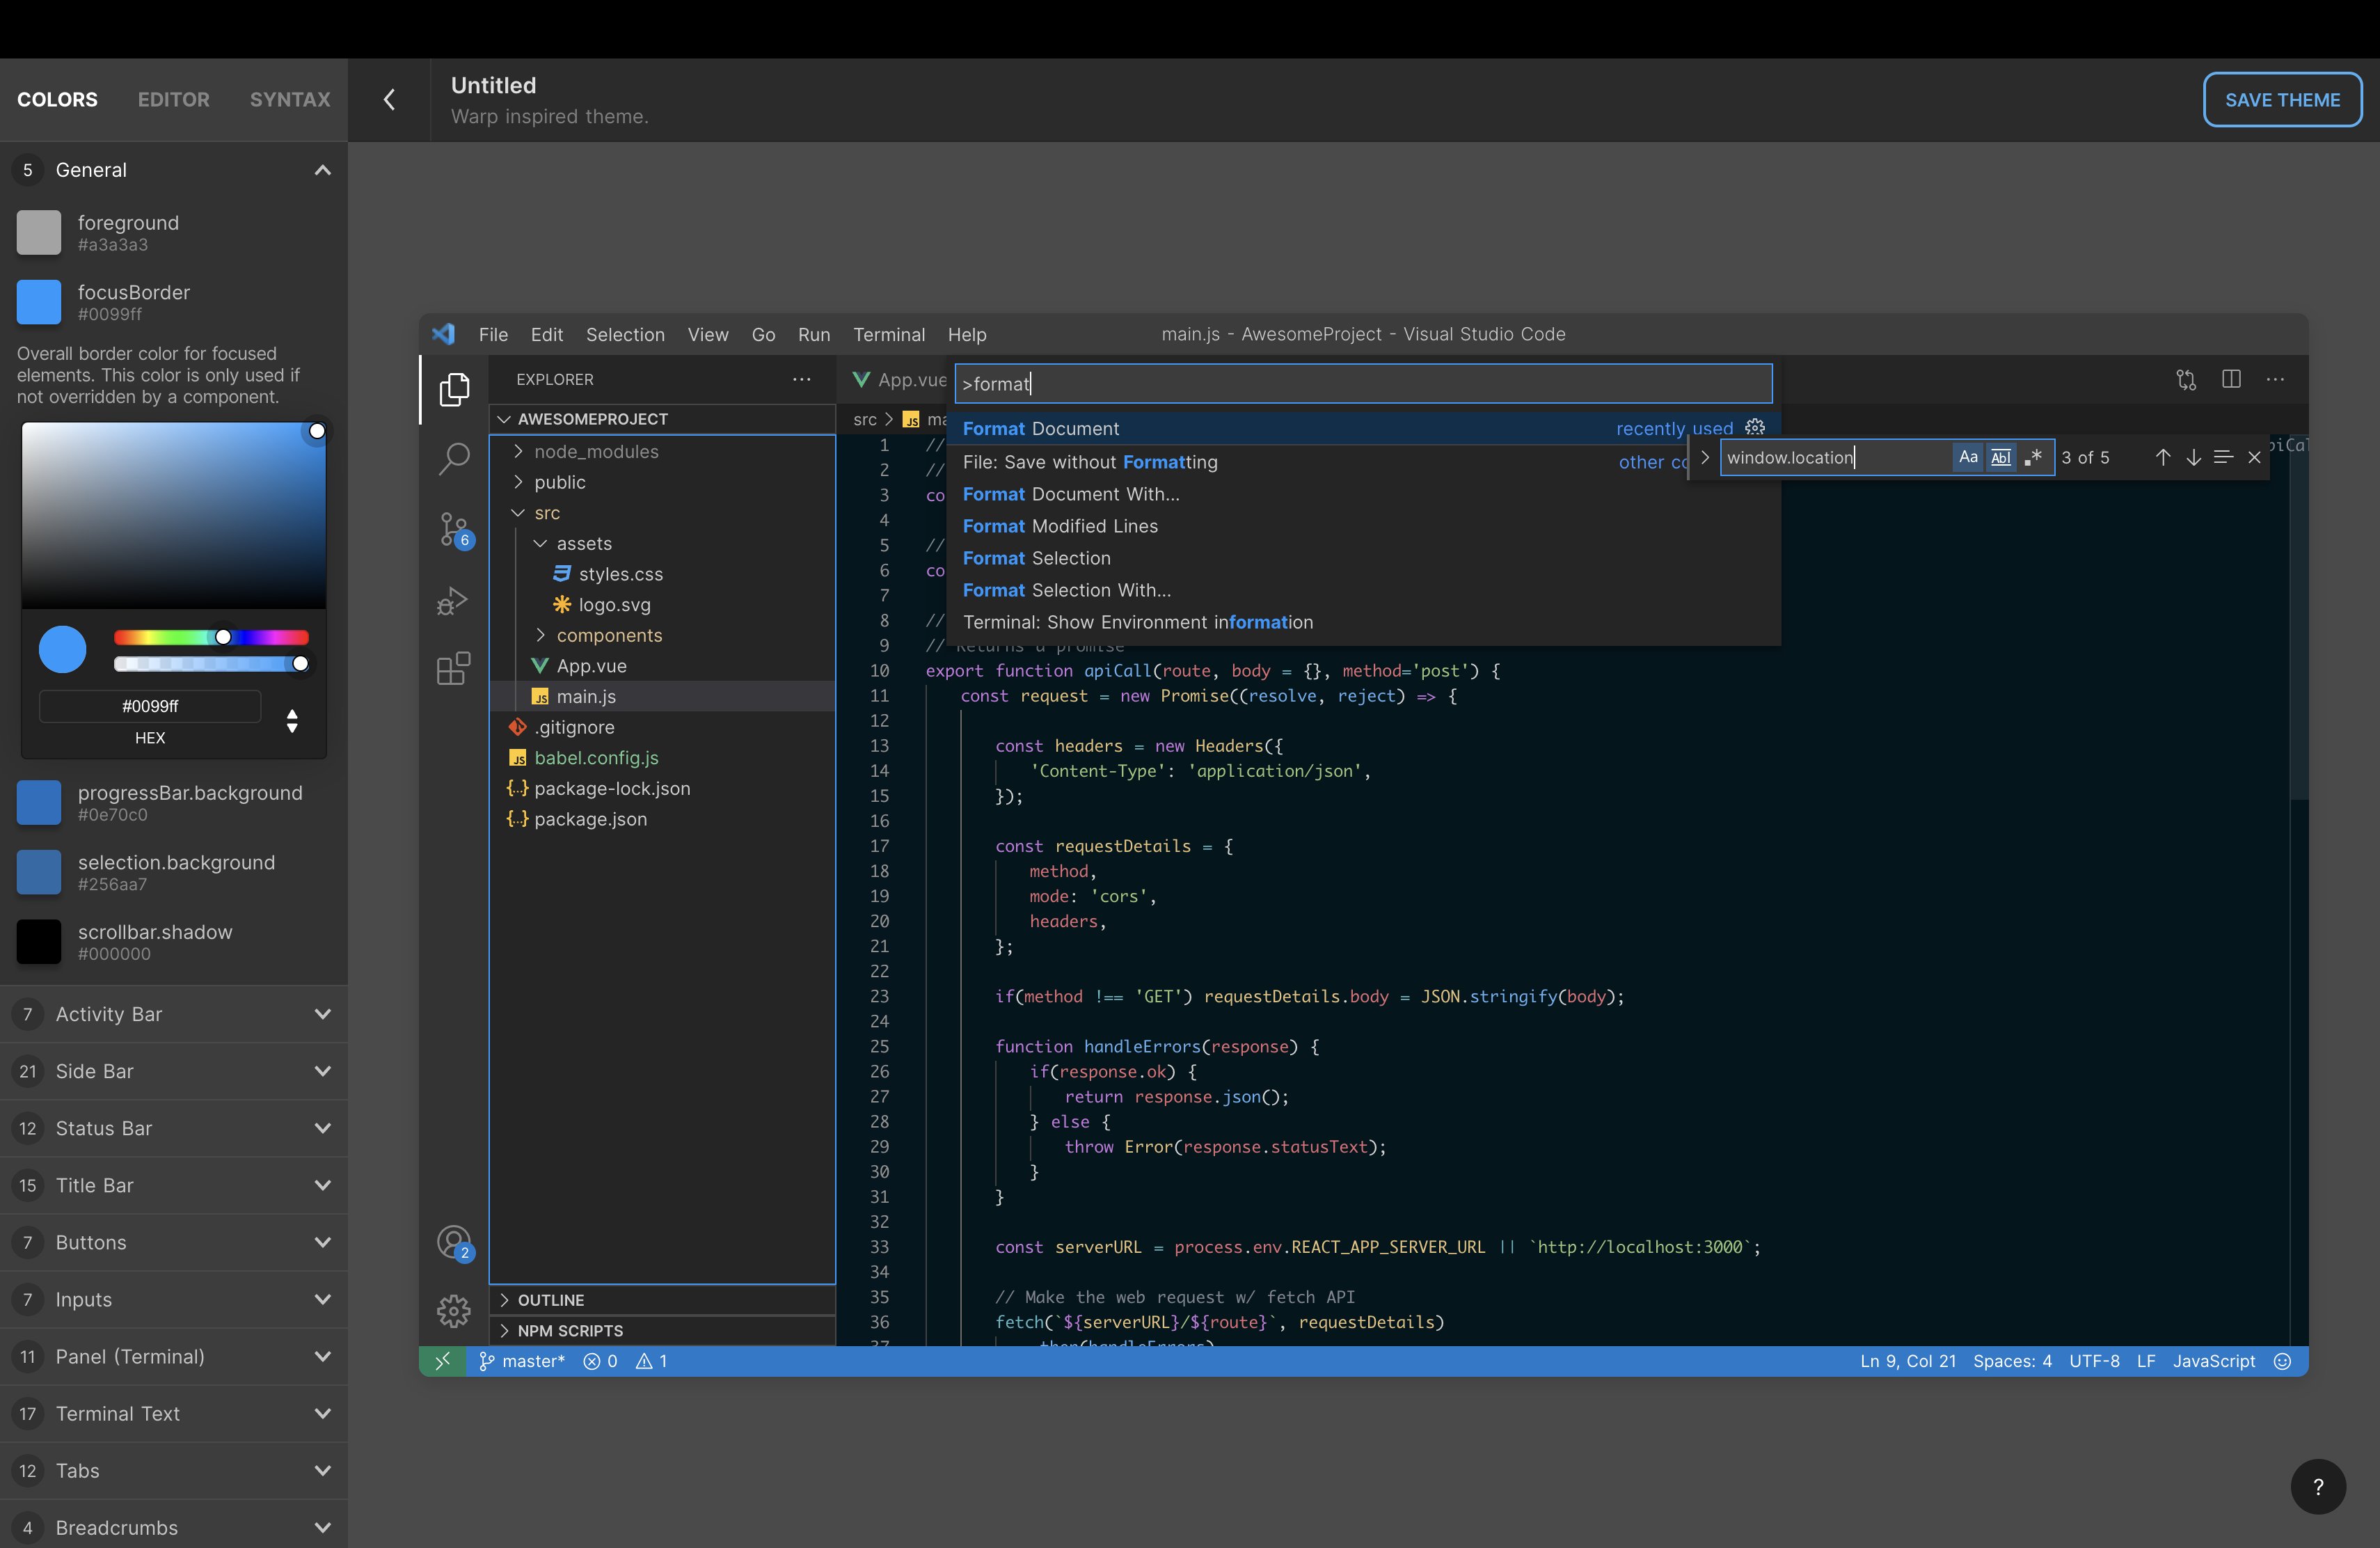Viewport: 2380px width, 1548px height.
Task: Collapse the General color section
Action: coord(322,170)
